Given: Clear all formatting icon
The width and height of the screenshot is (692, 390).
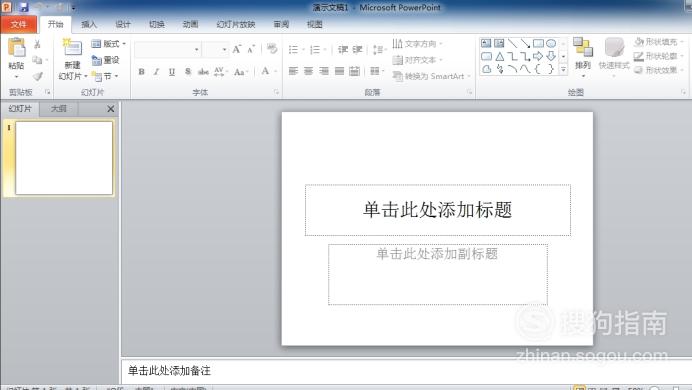Looking at the screenshot, I should click(272, 49).
